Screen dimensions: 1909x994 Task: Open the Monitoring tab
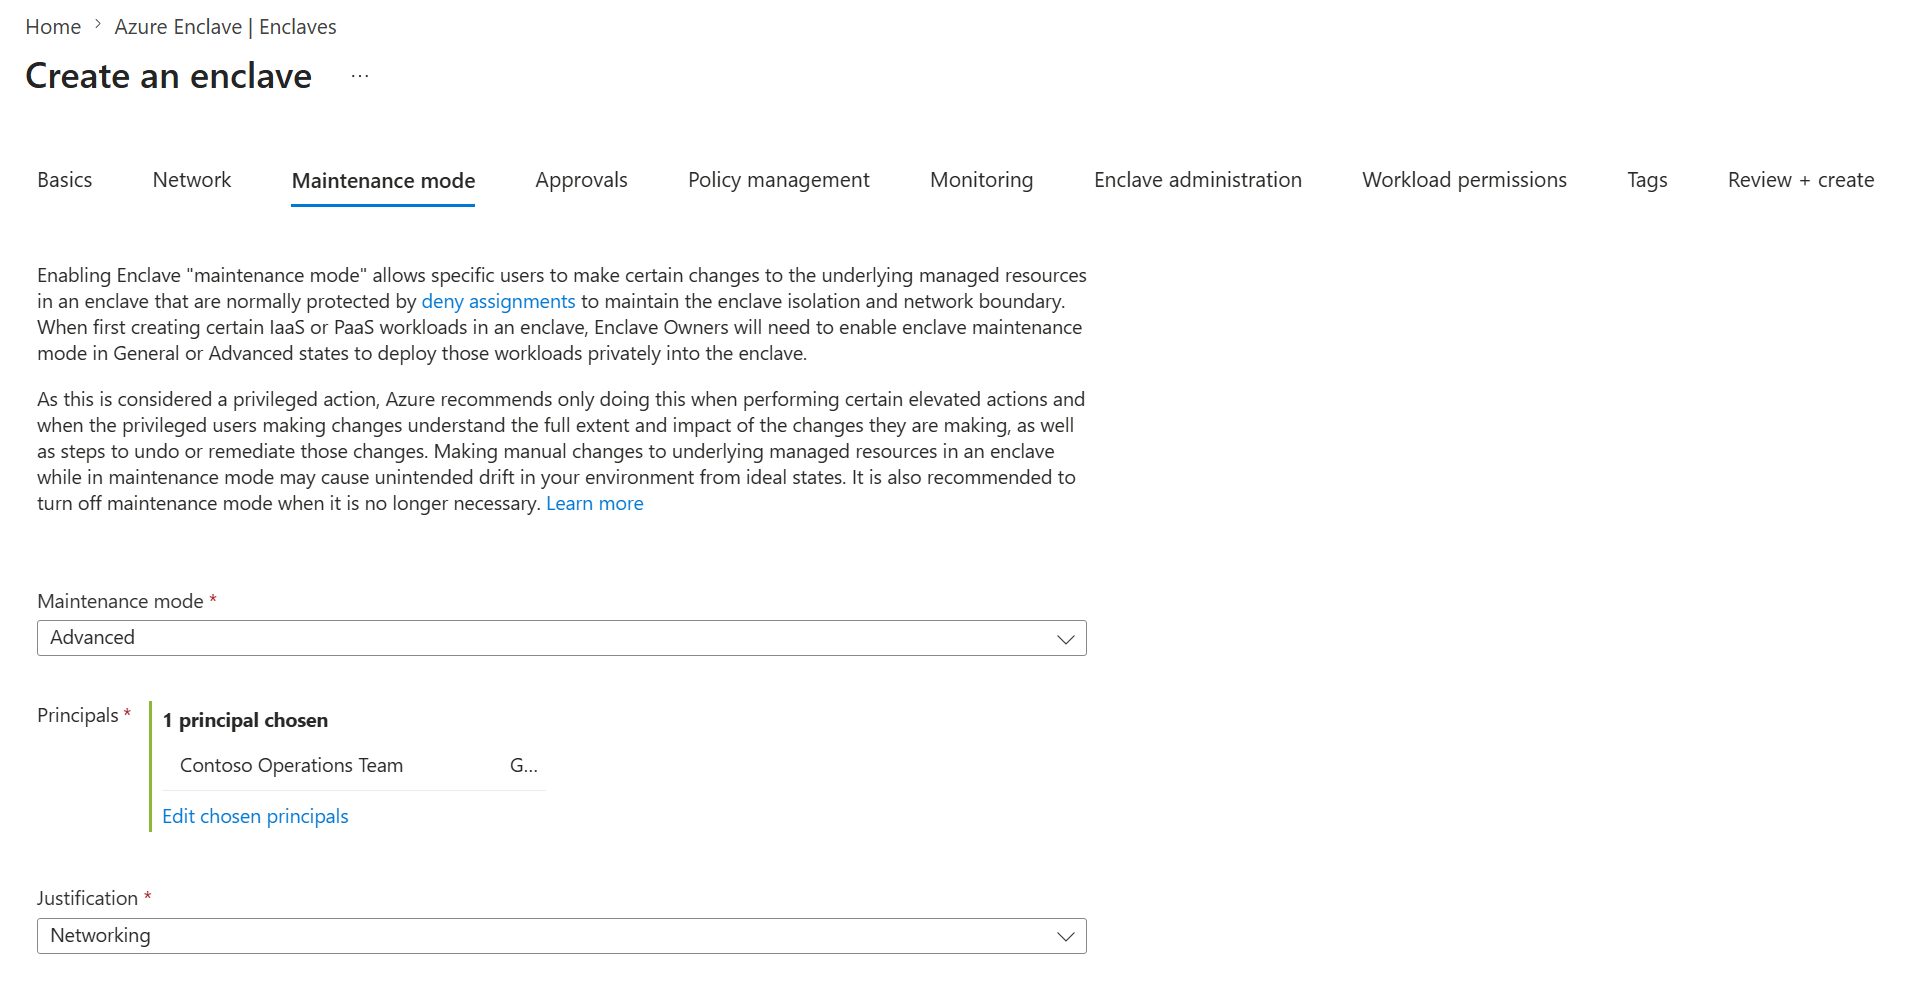pyautogui.click(x=982, y=180)
